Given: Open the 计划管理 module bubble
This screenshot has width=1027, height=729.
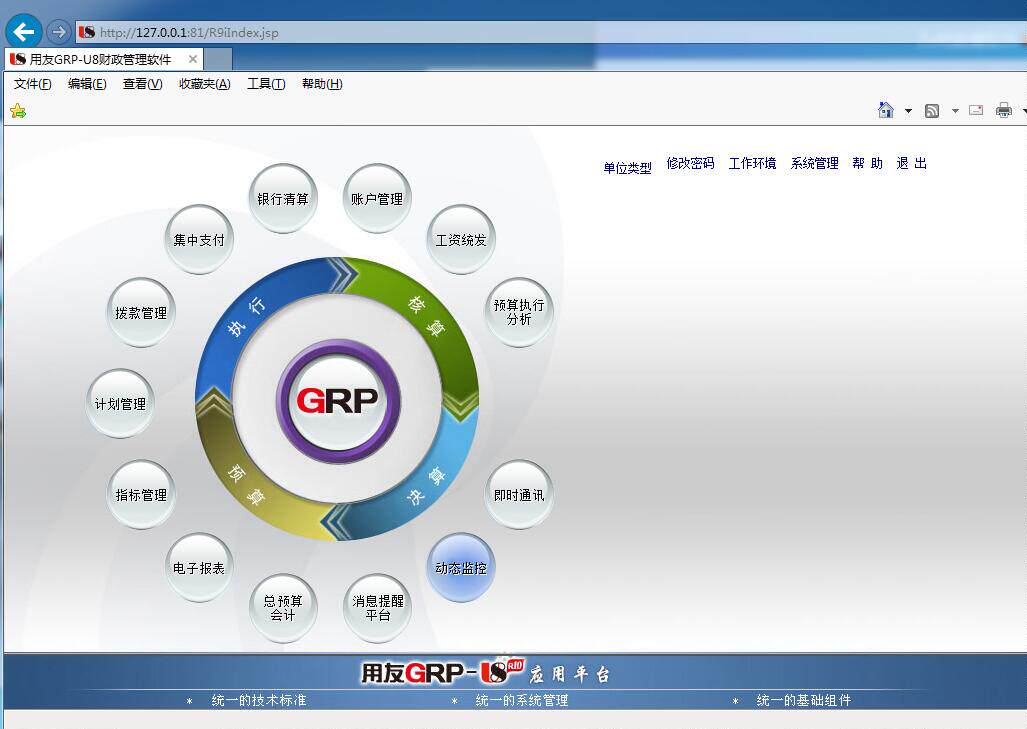Looking at the screenshot, I should tap(121, 403).
